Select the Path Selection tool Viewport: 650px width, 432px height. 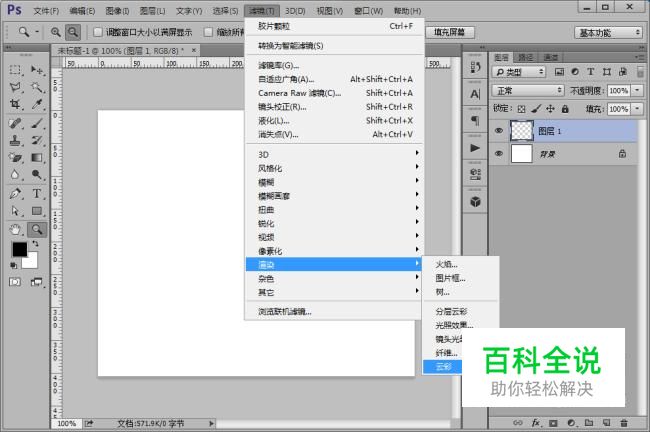pyautogui.click(x=15, y=211)
